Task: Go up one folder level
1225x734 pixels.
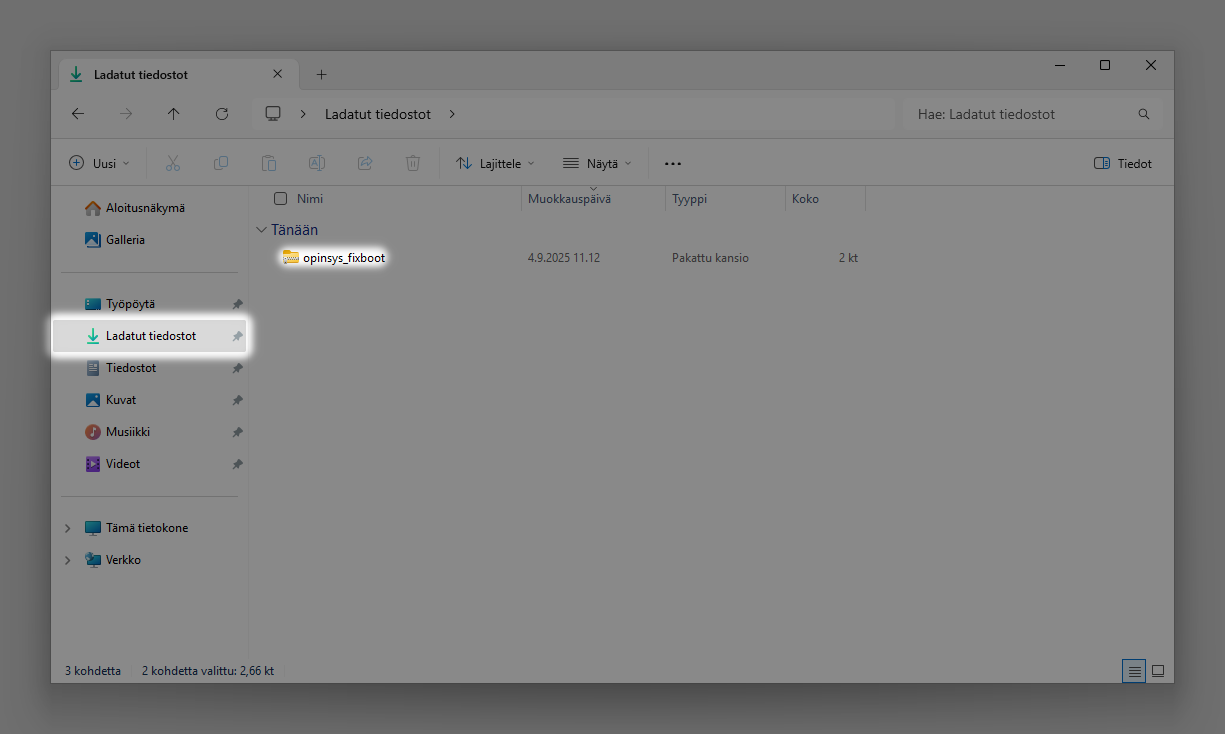Action: 174,114
